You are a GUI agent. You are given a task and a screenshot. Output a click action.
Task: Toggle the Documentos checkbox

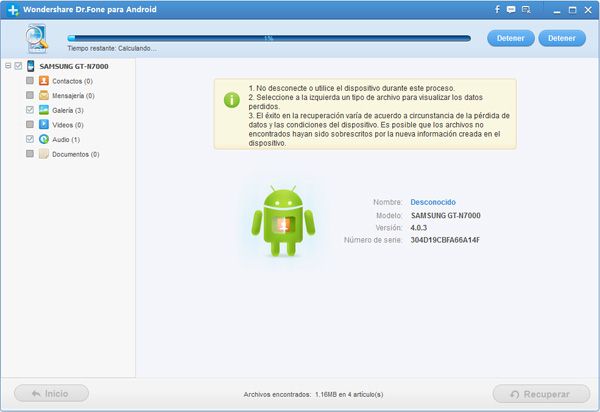click(x=30, y=154)
